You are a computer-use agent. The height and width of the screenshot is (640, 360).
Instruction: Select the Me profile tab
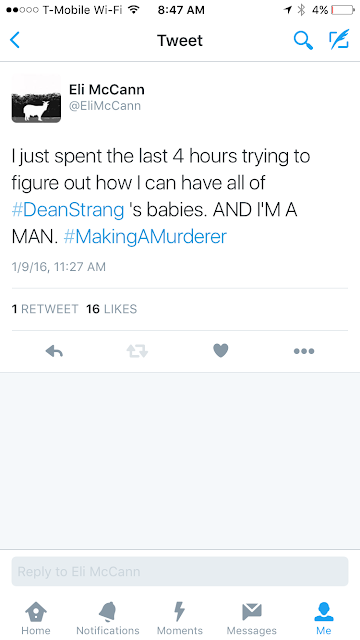click(324, 618)
